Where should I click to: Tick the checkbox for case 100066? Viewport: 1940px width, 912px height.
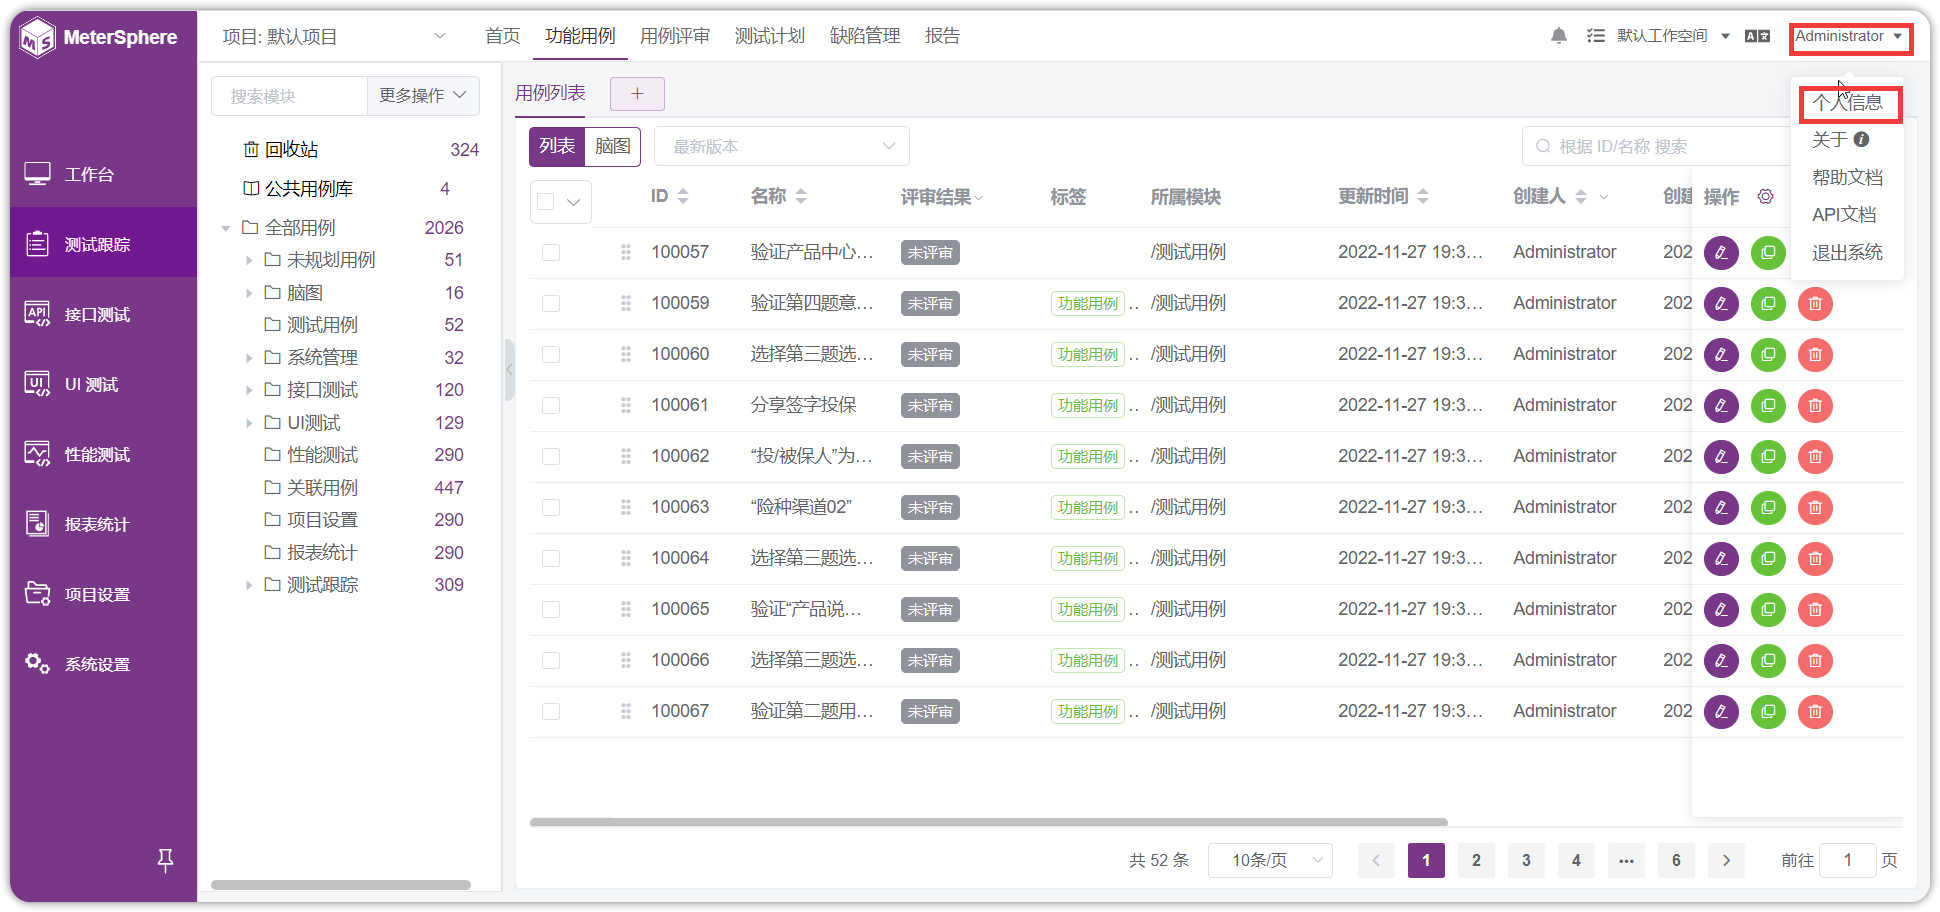click(551, 661)
